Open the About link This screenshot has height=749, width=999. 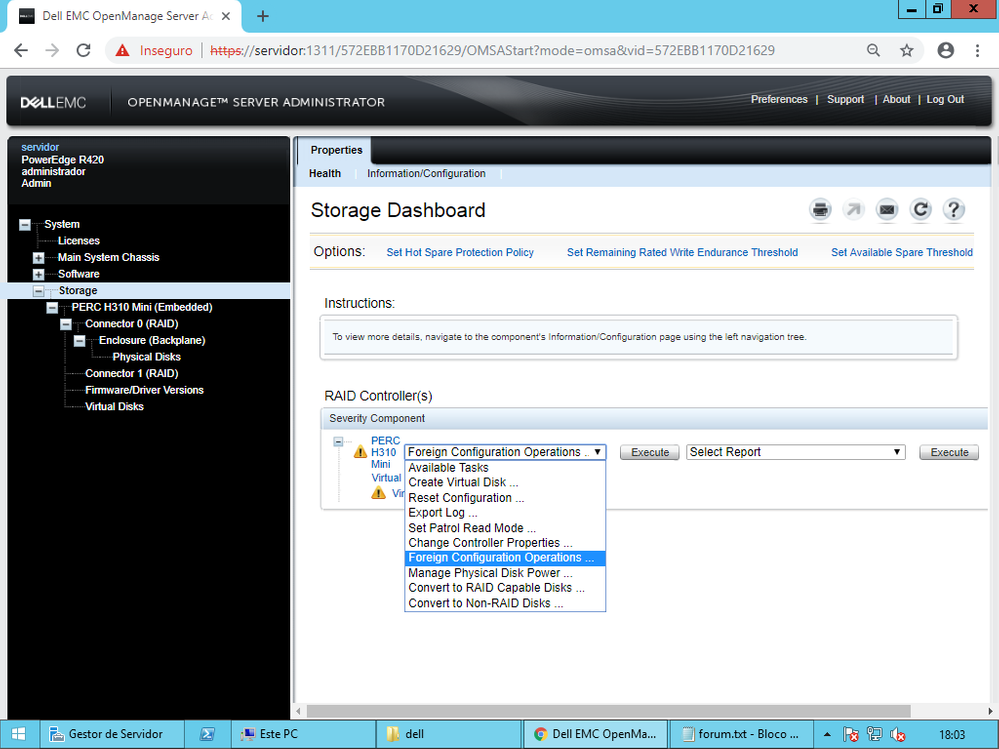tap(896, 99)
